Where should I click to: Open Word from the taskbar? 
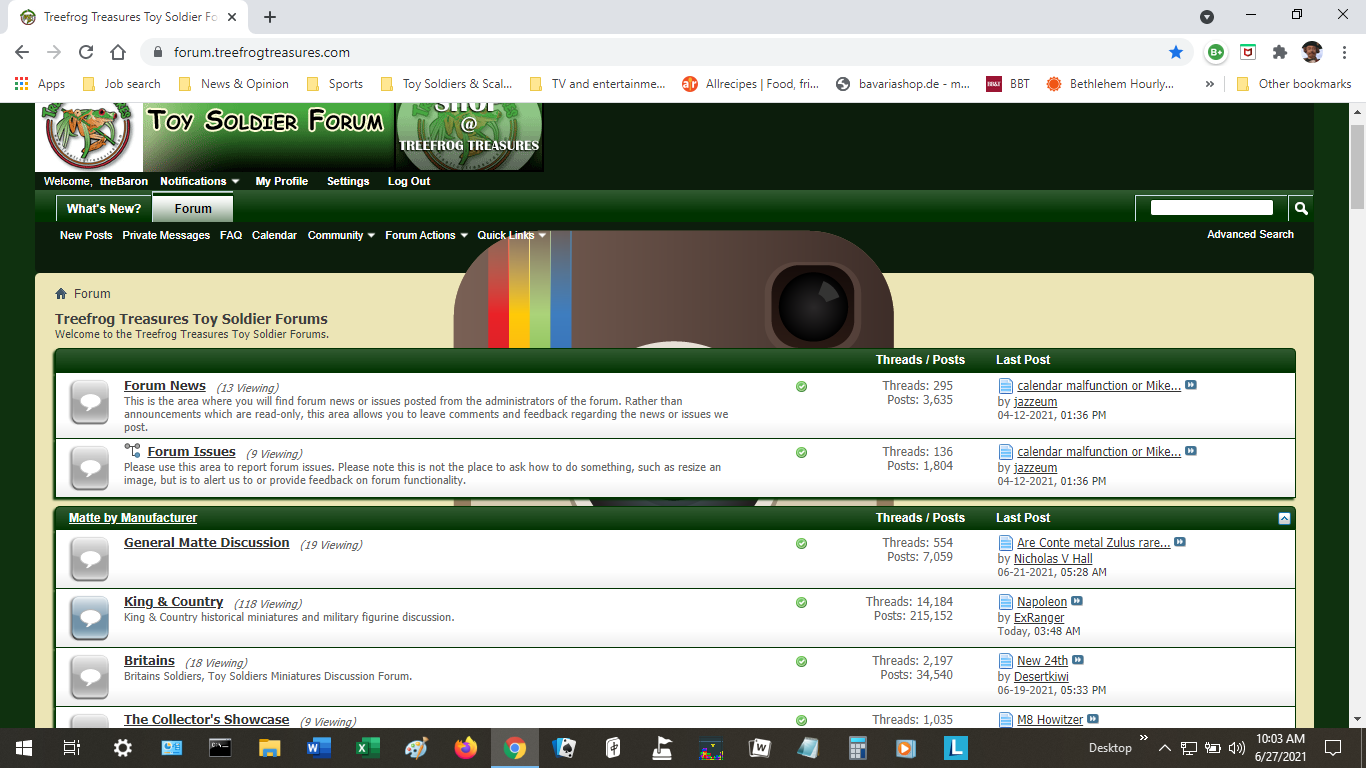pyautogui.click(x=319, y=747)
